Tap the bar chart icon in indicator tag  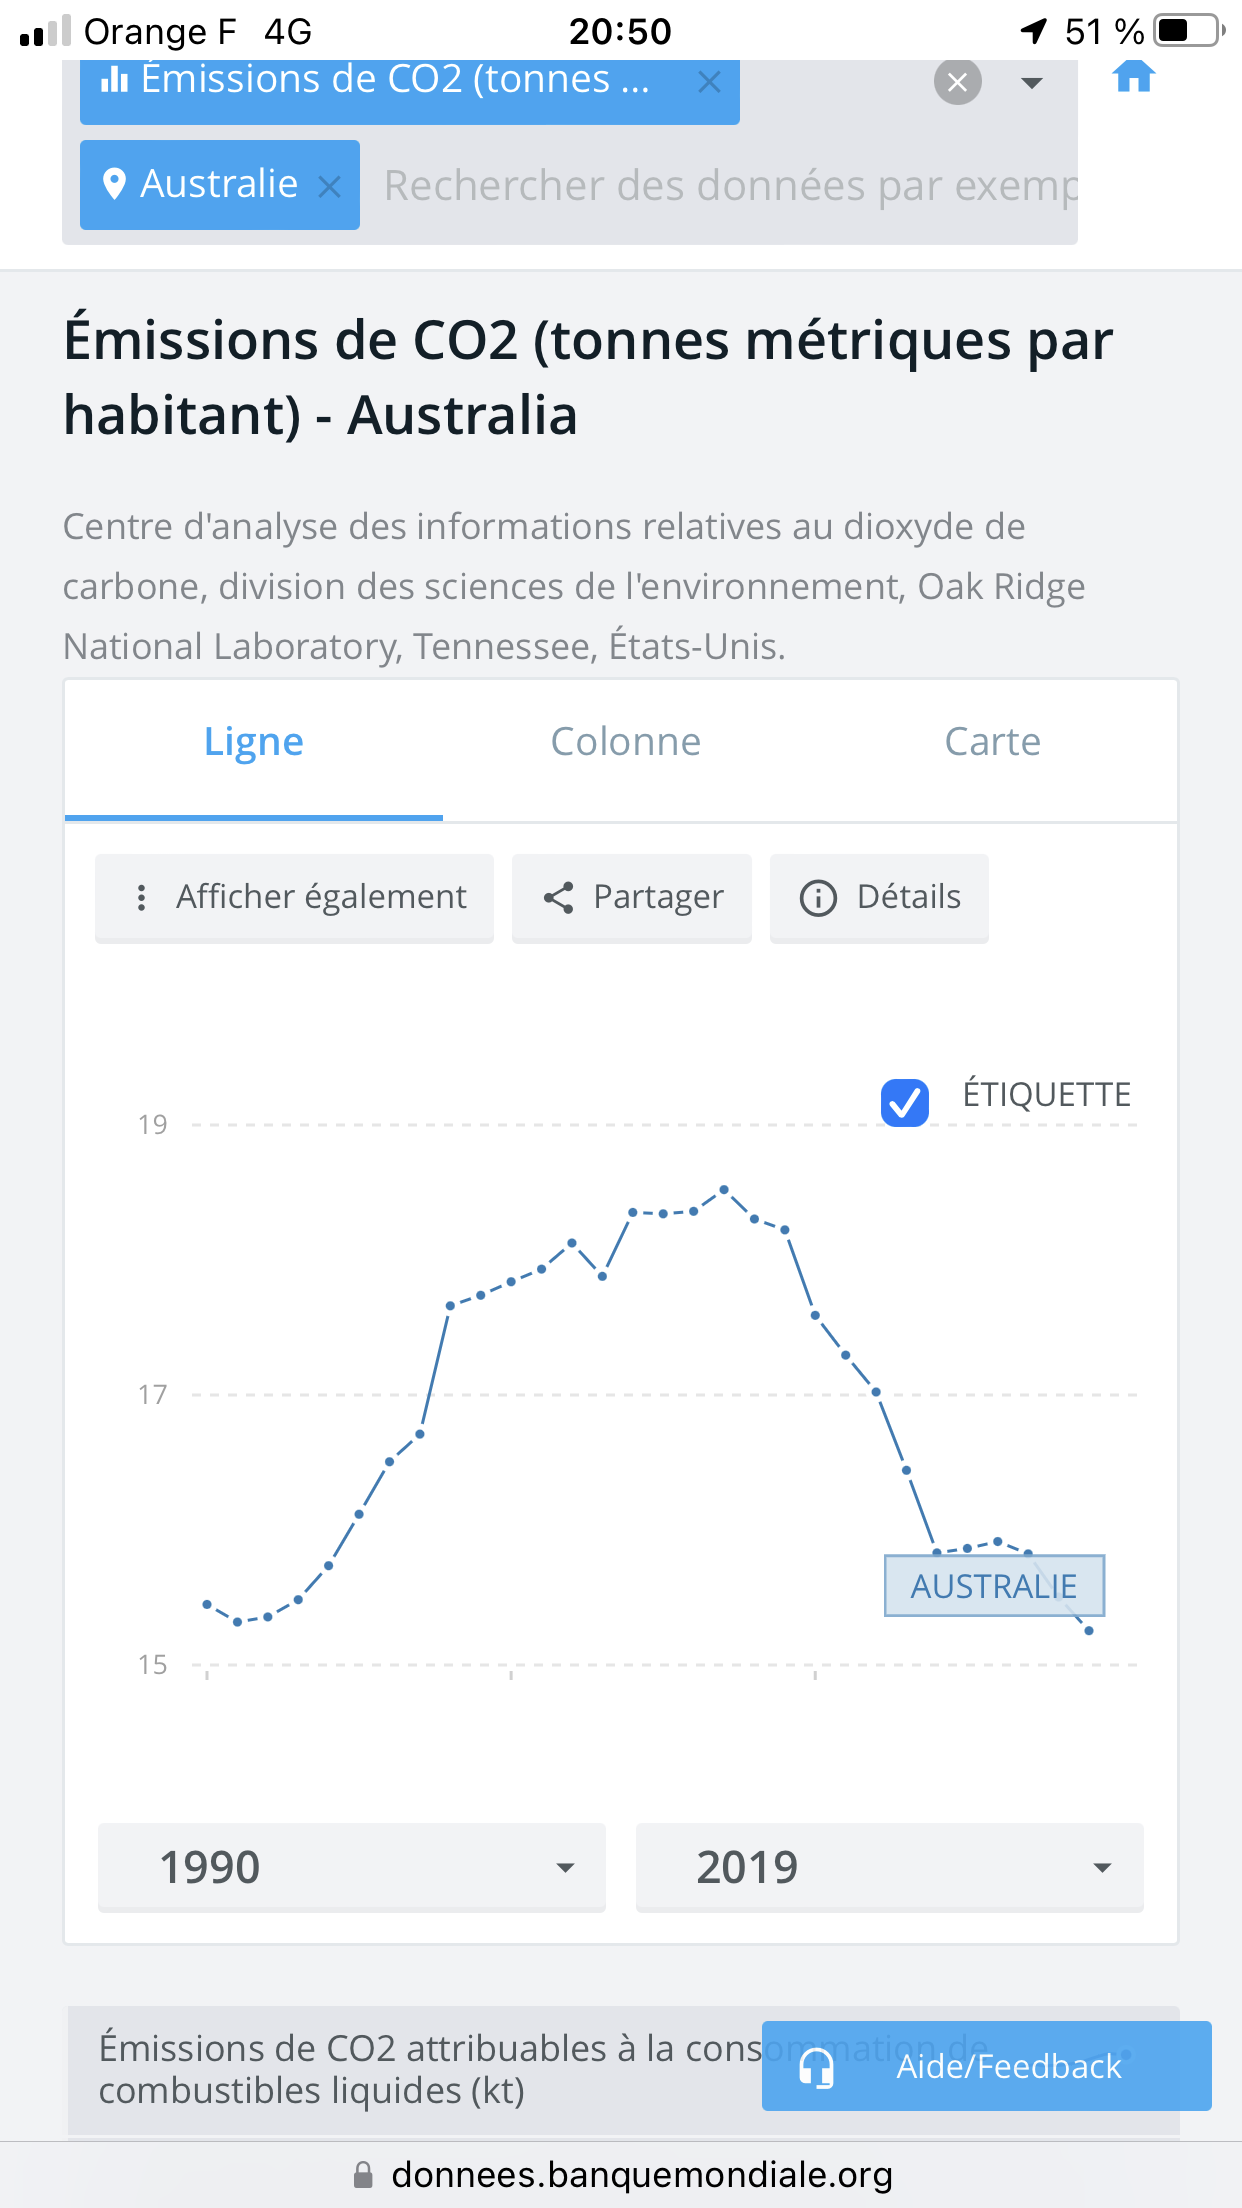115,79
